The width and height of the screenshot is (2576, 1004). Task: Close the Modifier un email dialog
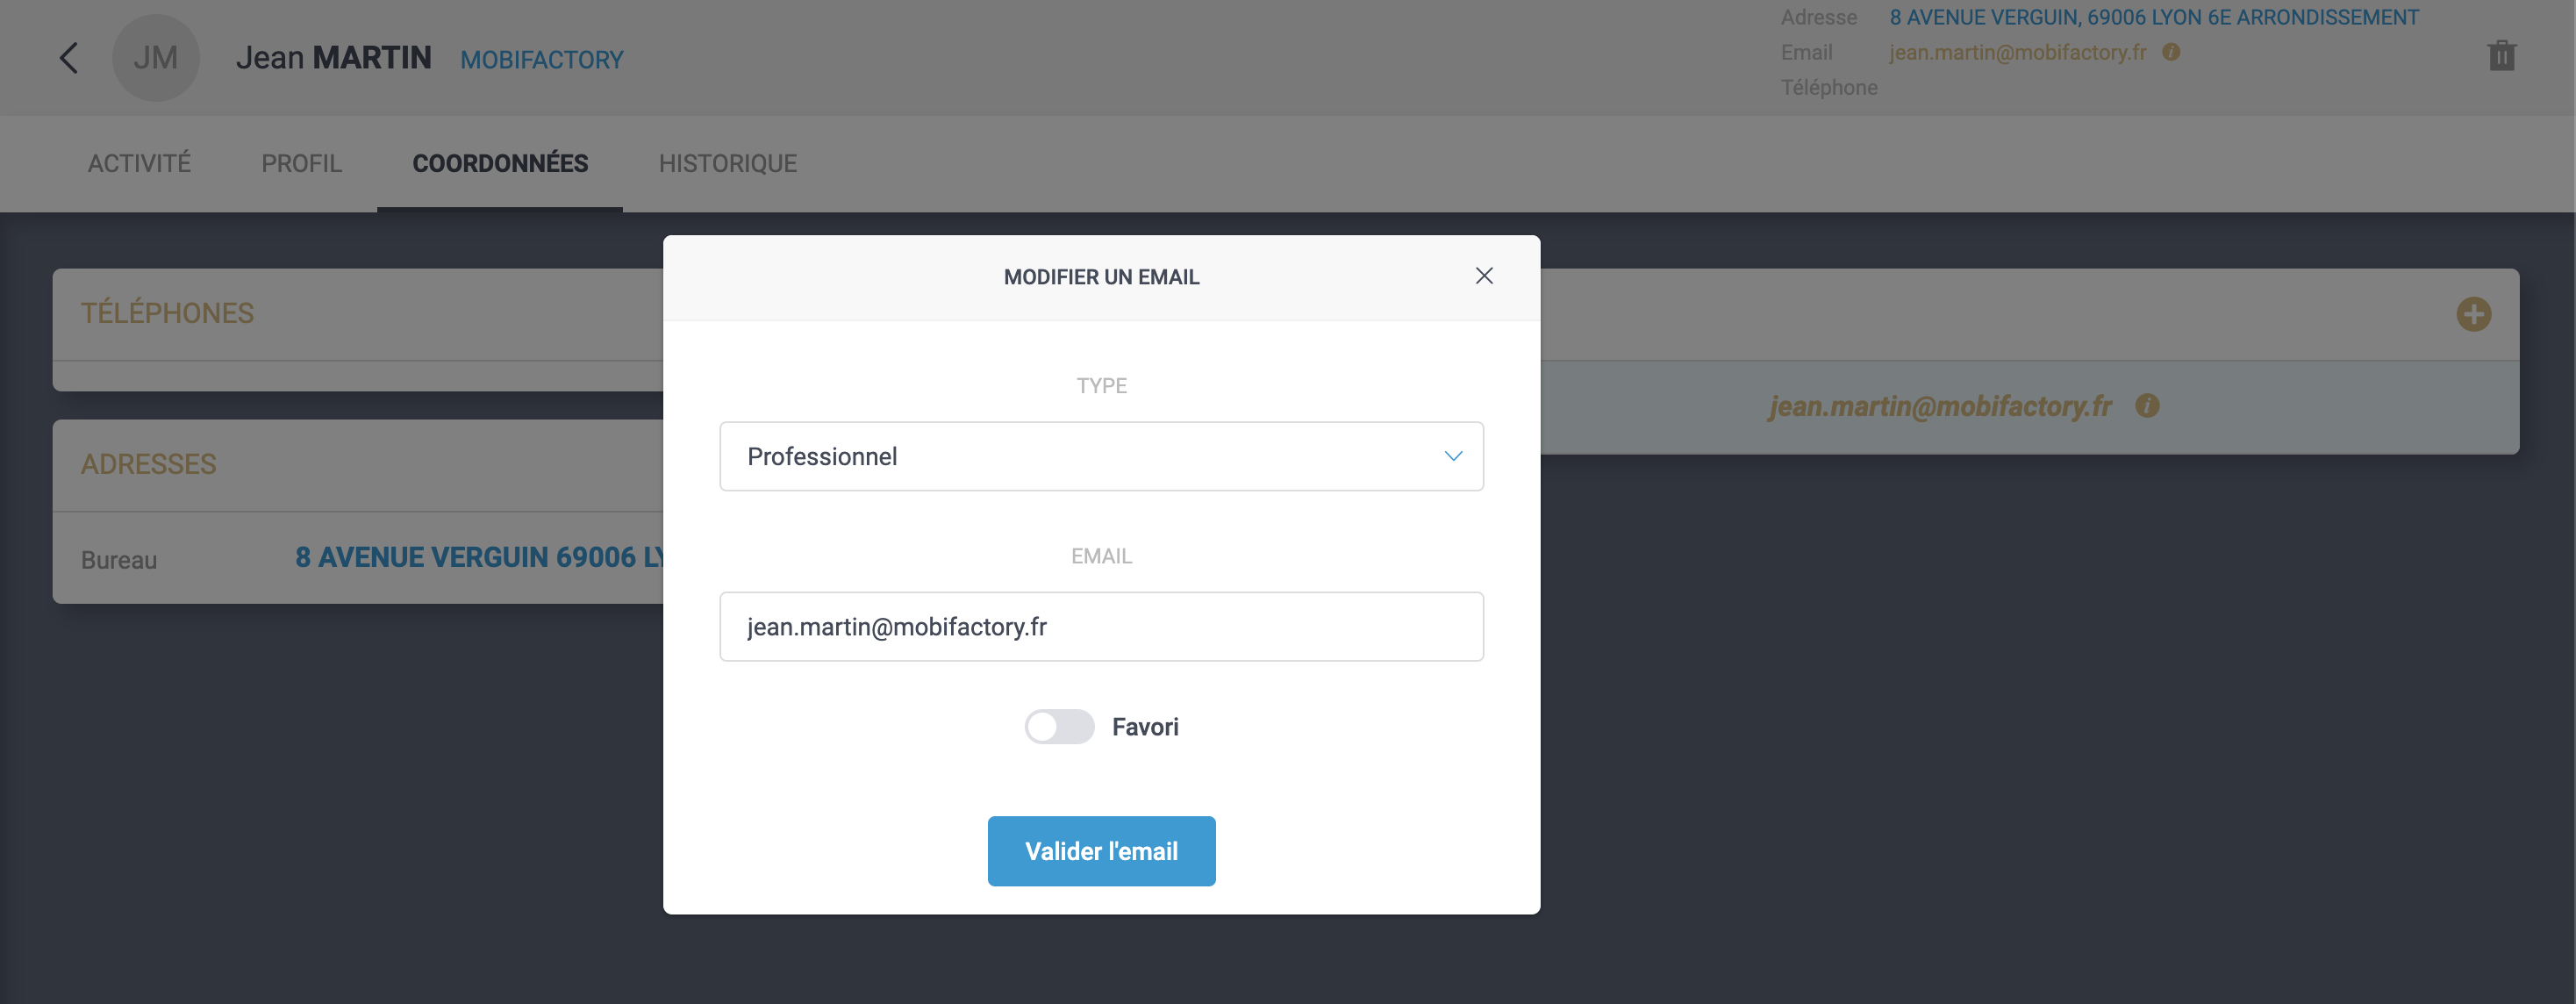coord(1484,276)
